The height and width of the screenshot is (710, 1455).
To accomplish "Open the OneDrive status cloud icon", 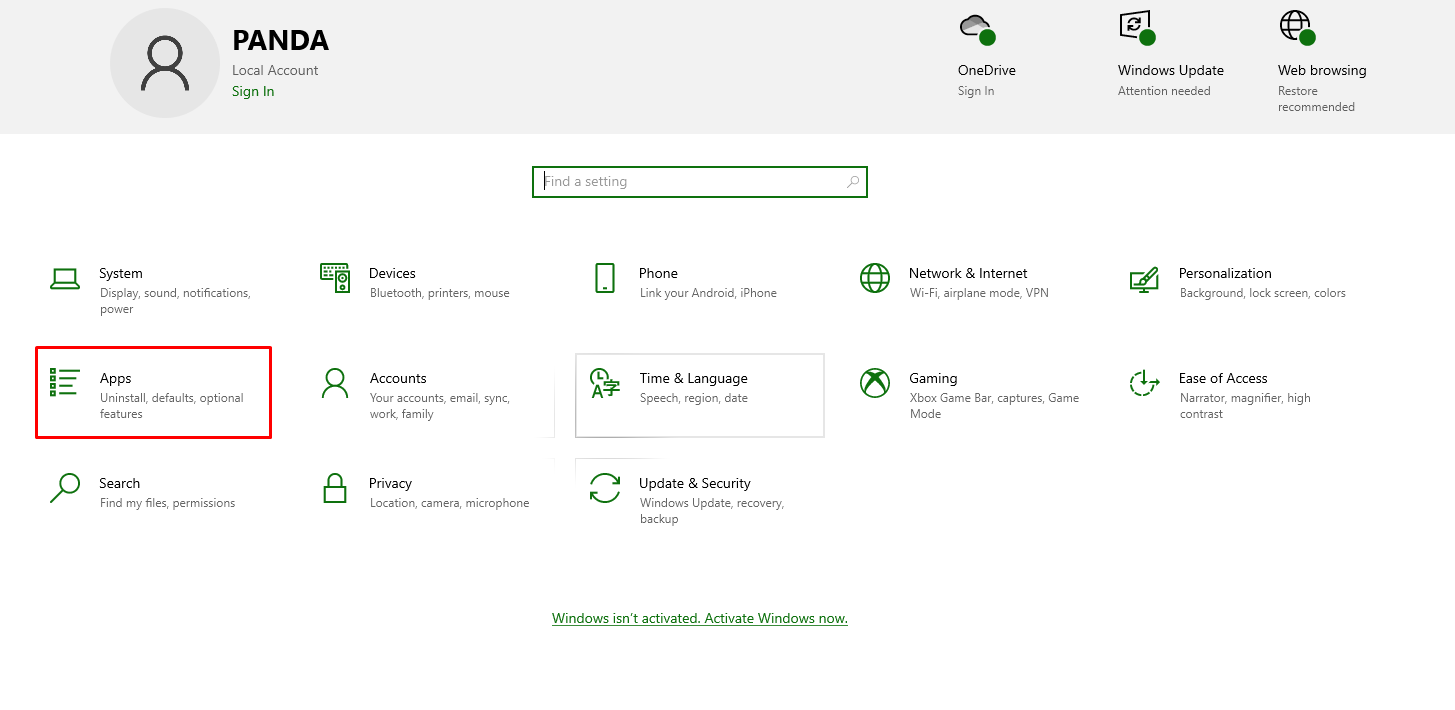I will [x=976, y=28].
